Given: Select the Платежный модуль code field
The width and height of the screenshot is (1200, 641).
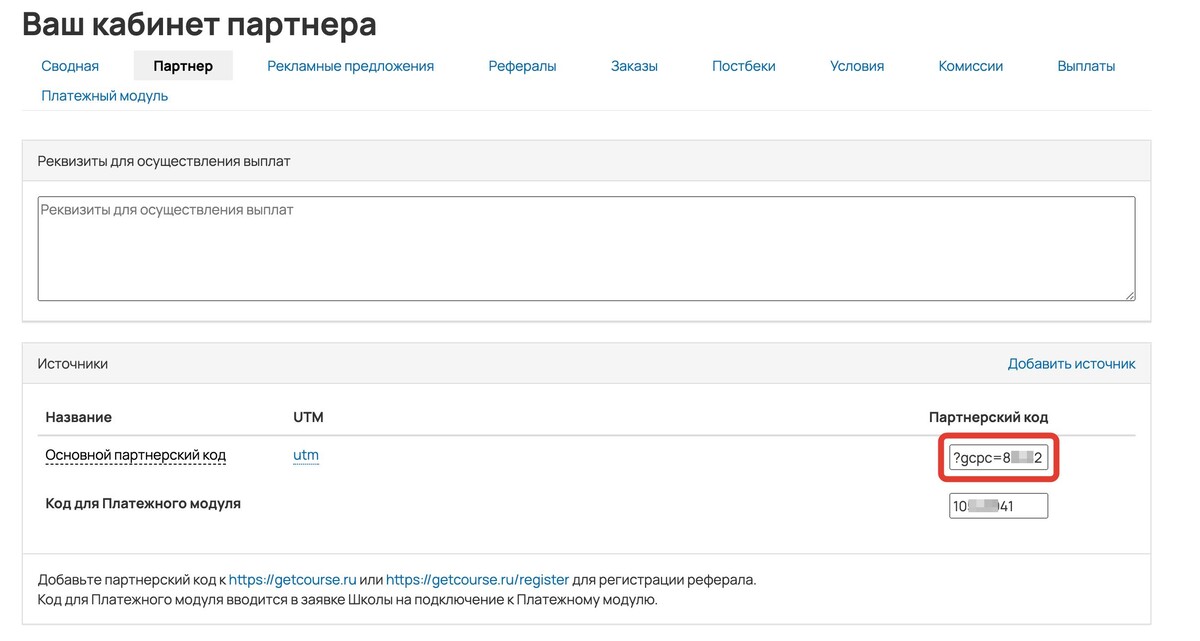Looking at the screenshot, I should [998, 506].
